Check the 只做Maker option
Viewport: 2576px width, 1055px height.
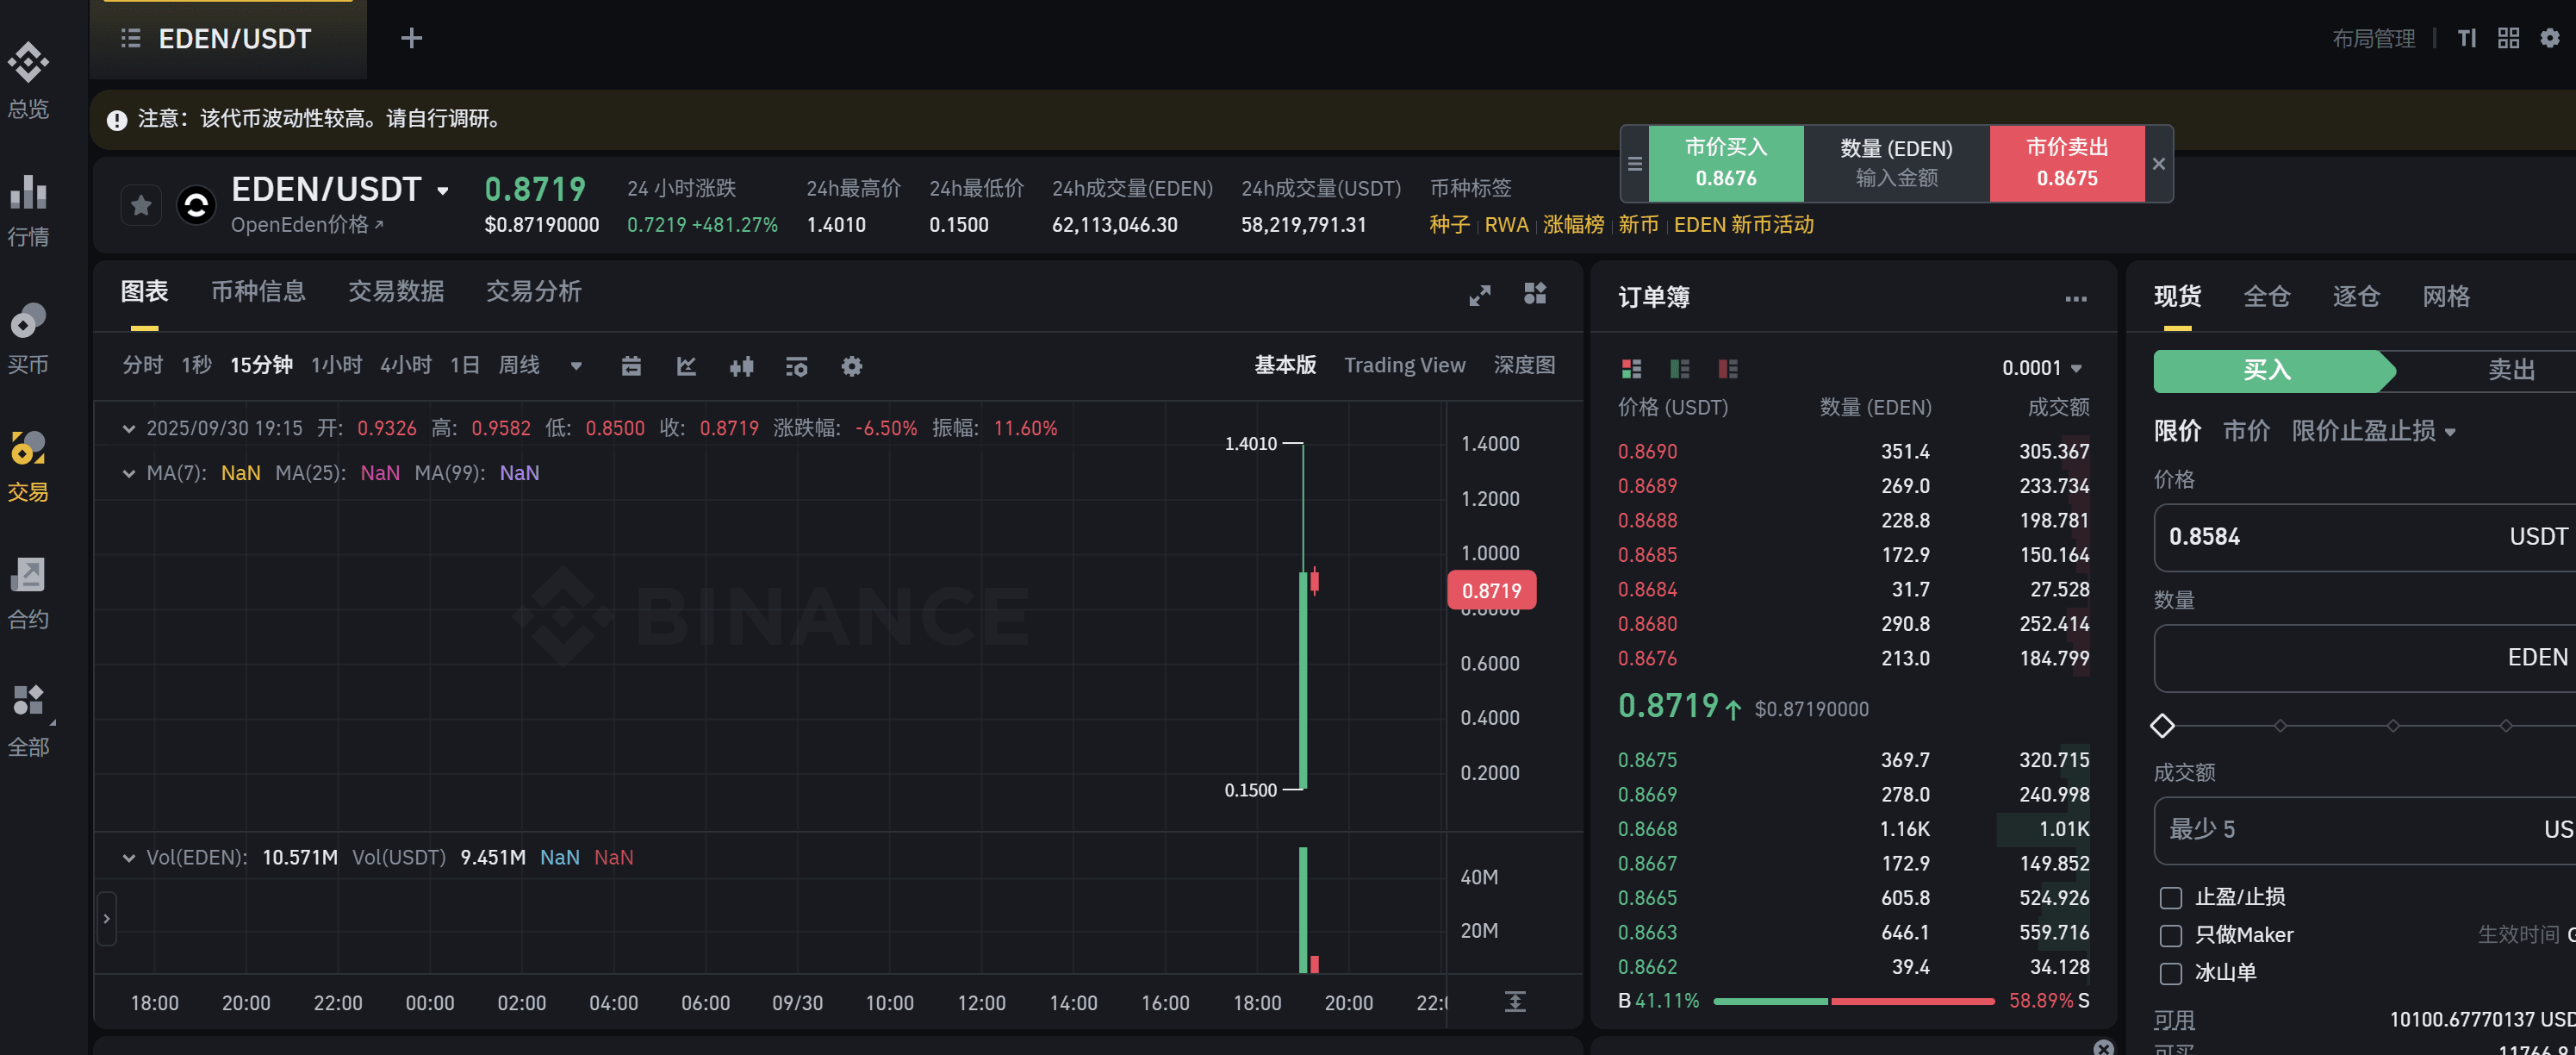2170,935
